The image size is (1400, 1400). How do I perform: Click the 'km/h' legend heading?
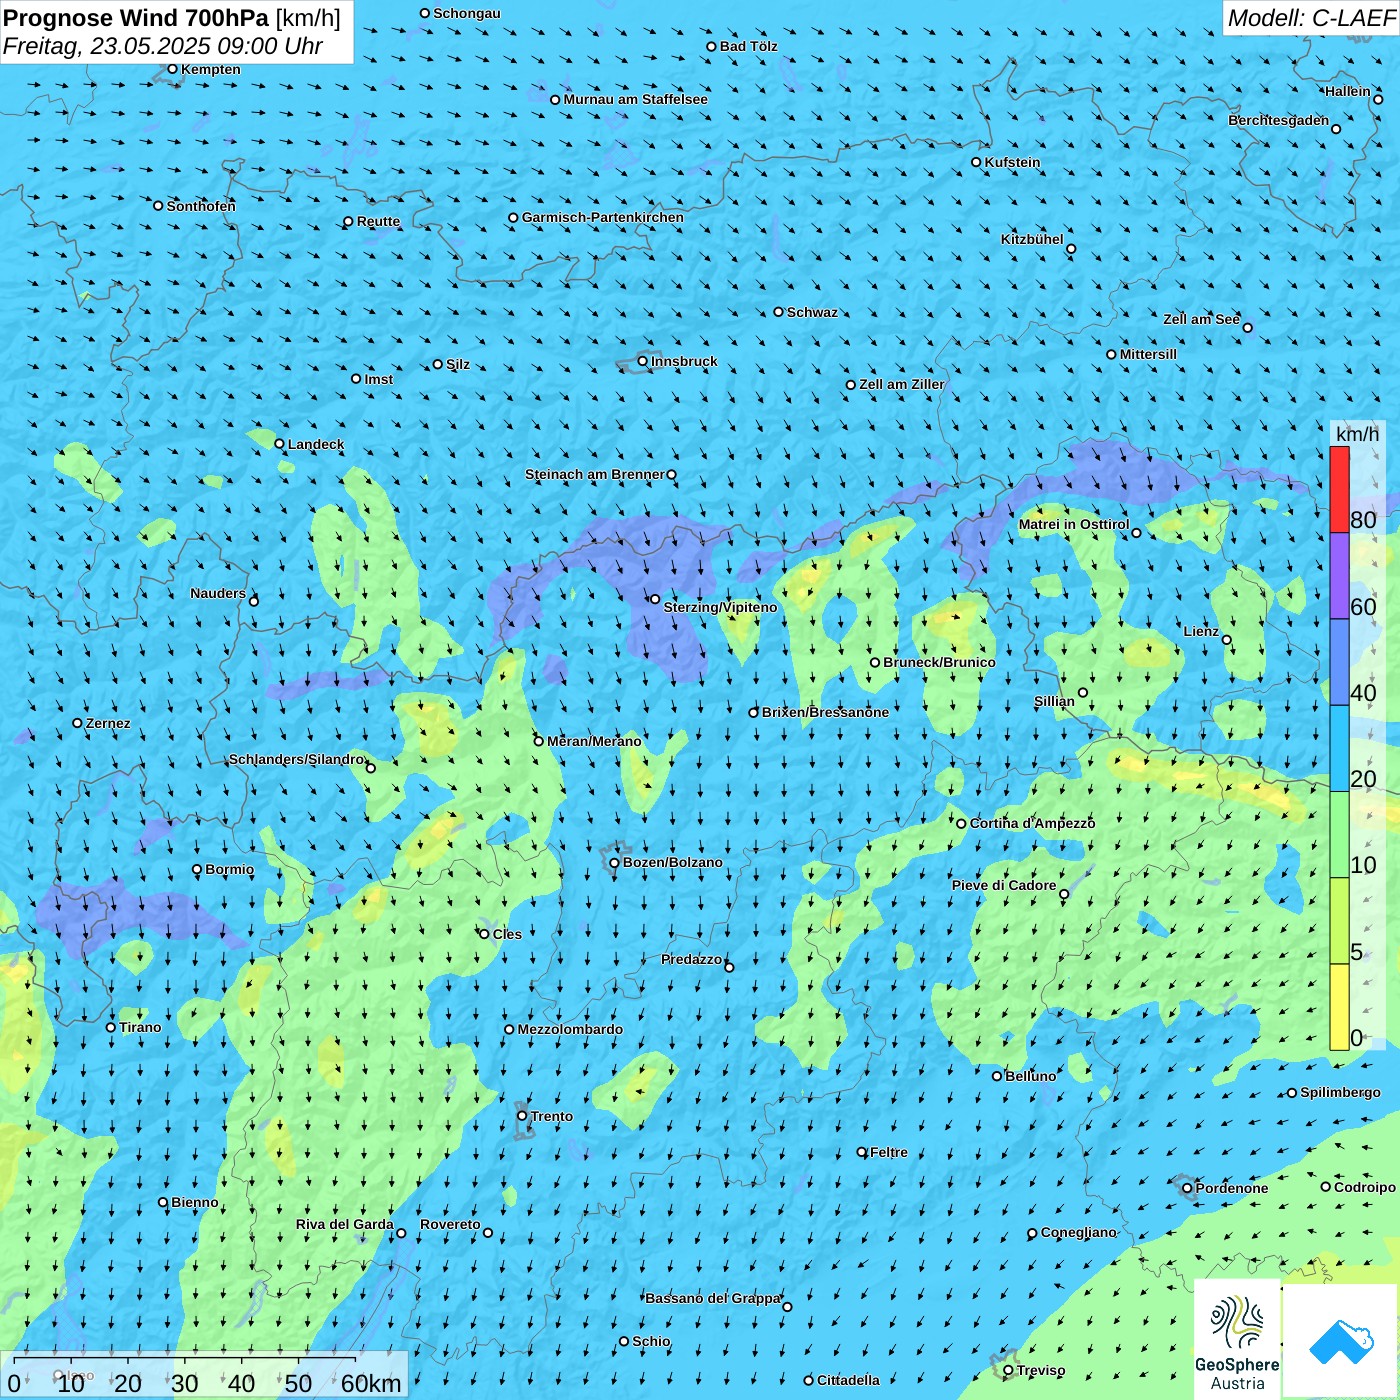pos(1357,434)
